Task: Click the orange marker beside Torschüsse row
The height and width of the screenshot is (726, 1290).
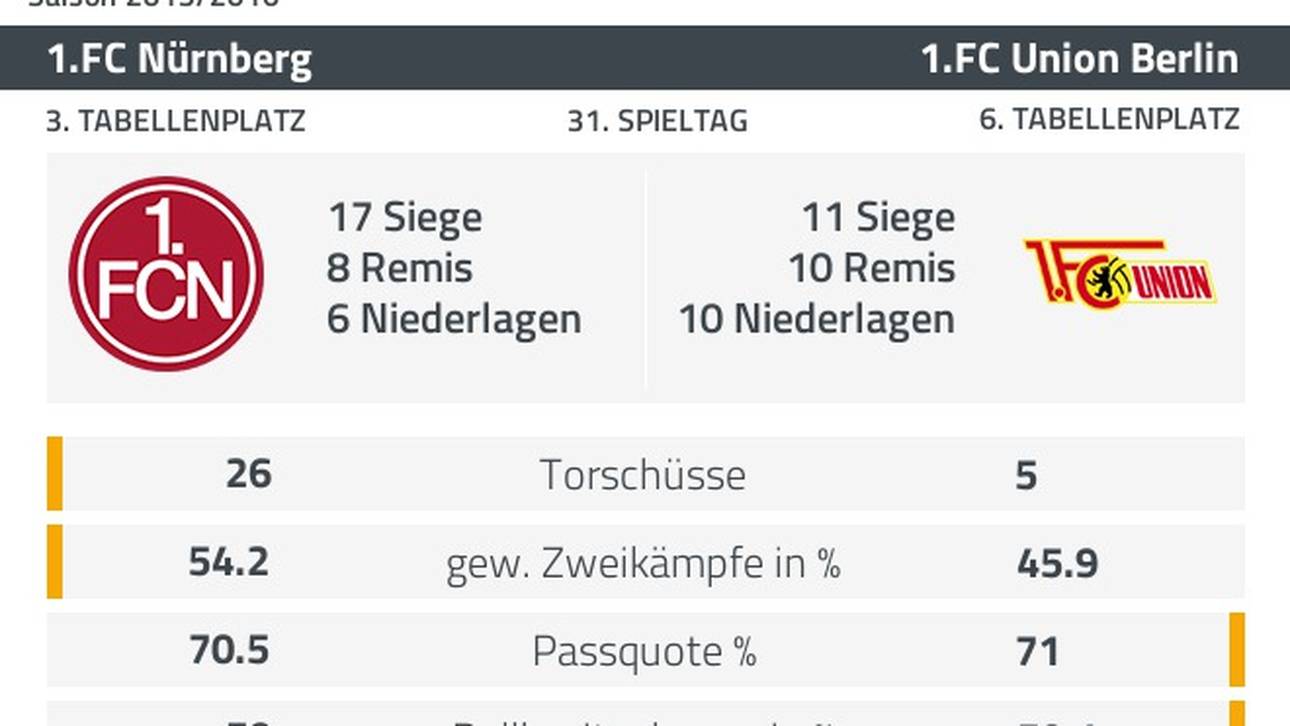Action: tap(55, 474)
